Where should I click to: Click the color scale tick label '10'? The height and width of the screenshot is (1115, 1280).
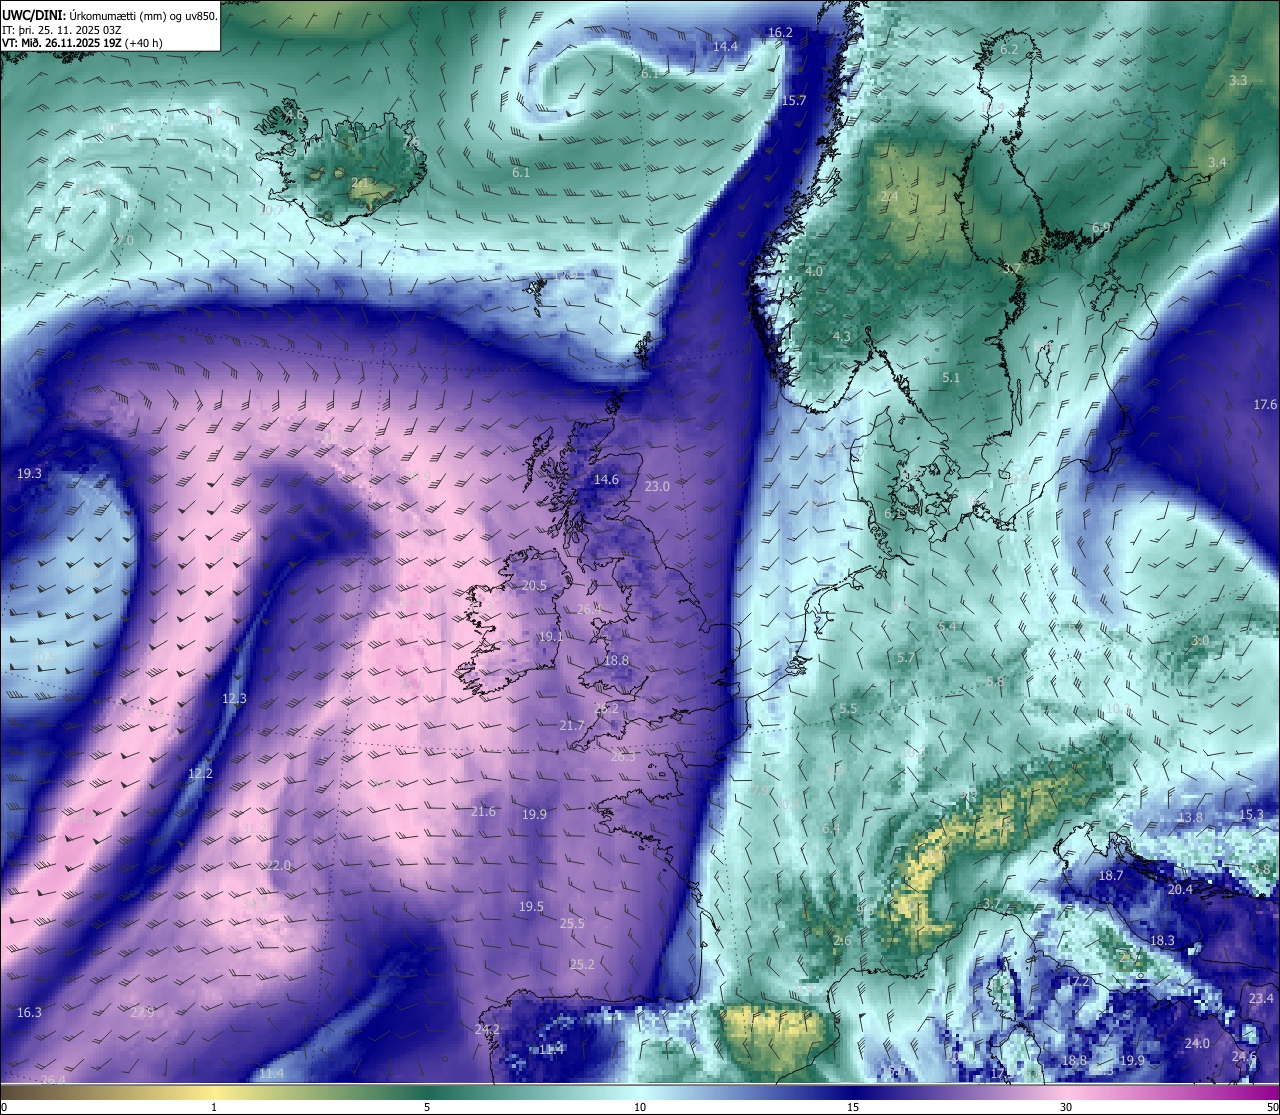640,1107
